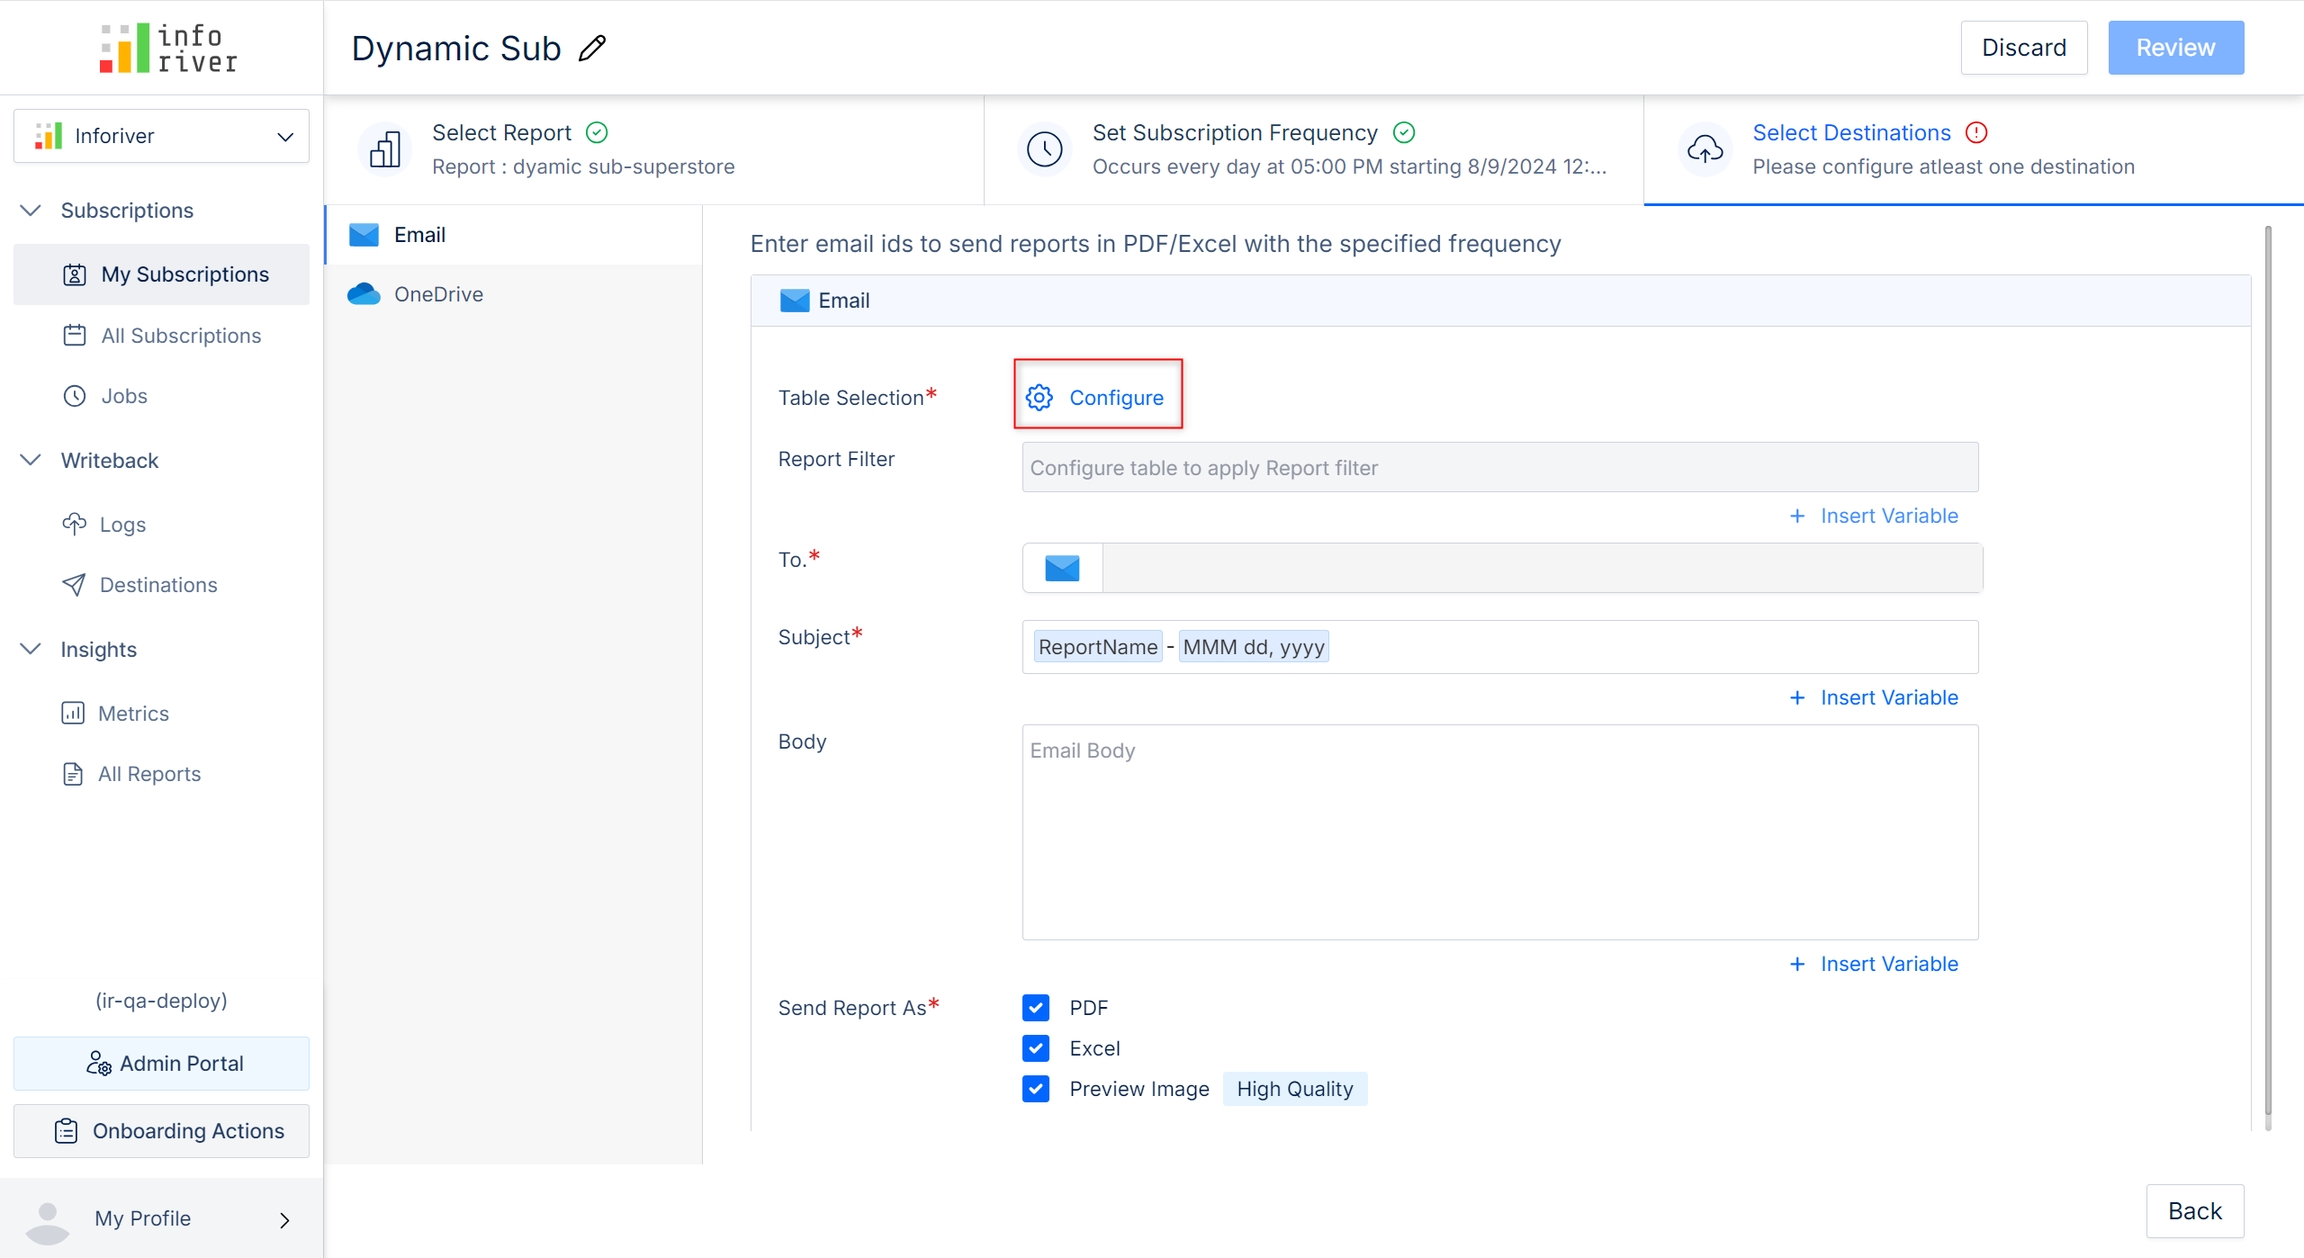Collapse the Insights section
This screenshot has height=1258, width=2304.
31,649
